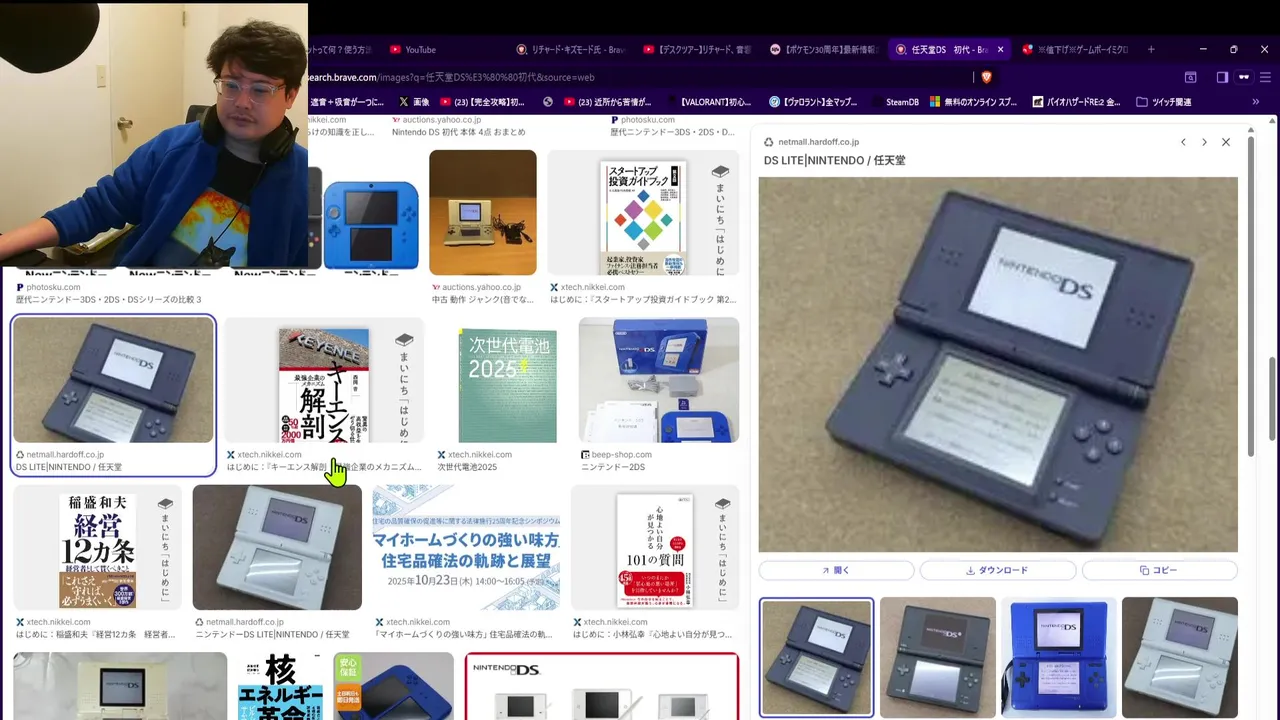Select the white DS Lite preview thumbnail

click(x=1179, y=657)
